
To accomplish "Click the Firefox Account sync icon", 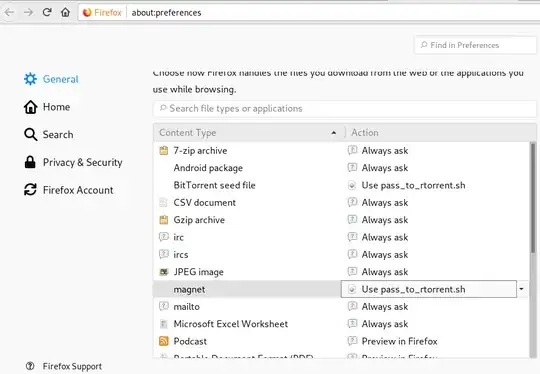I will tap(30, 190).
